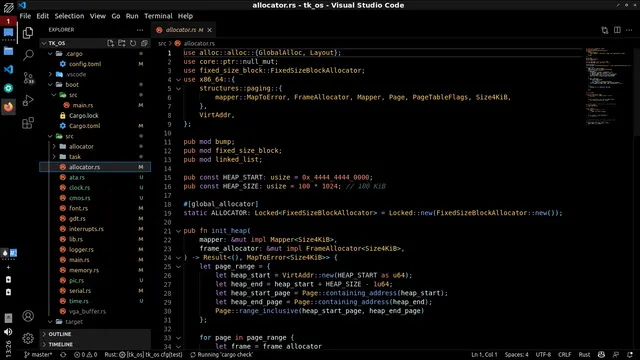Open the Help menu

185,16
